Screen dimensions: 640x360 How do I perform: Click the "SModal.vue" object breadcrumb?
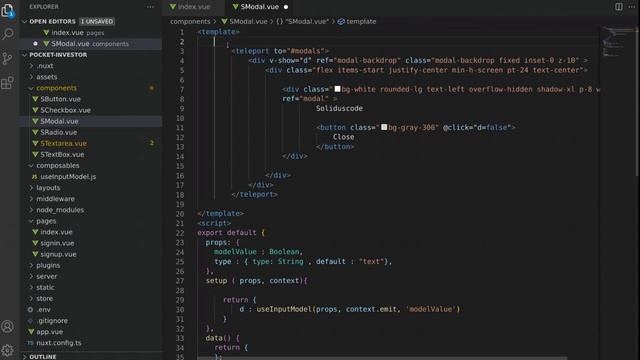pyautogui.click(x=303, y=22)
